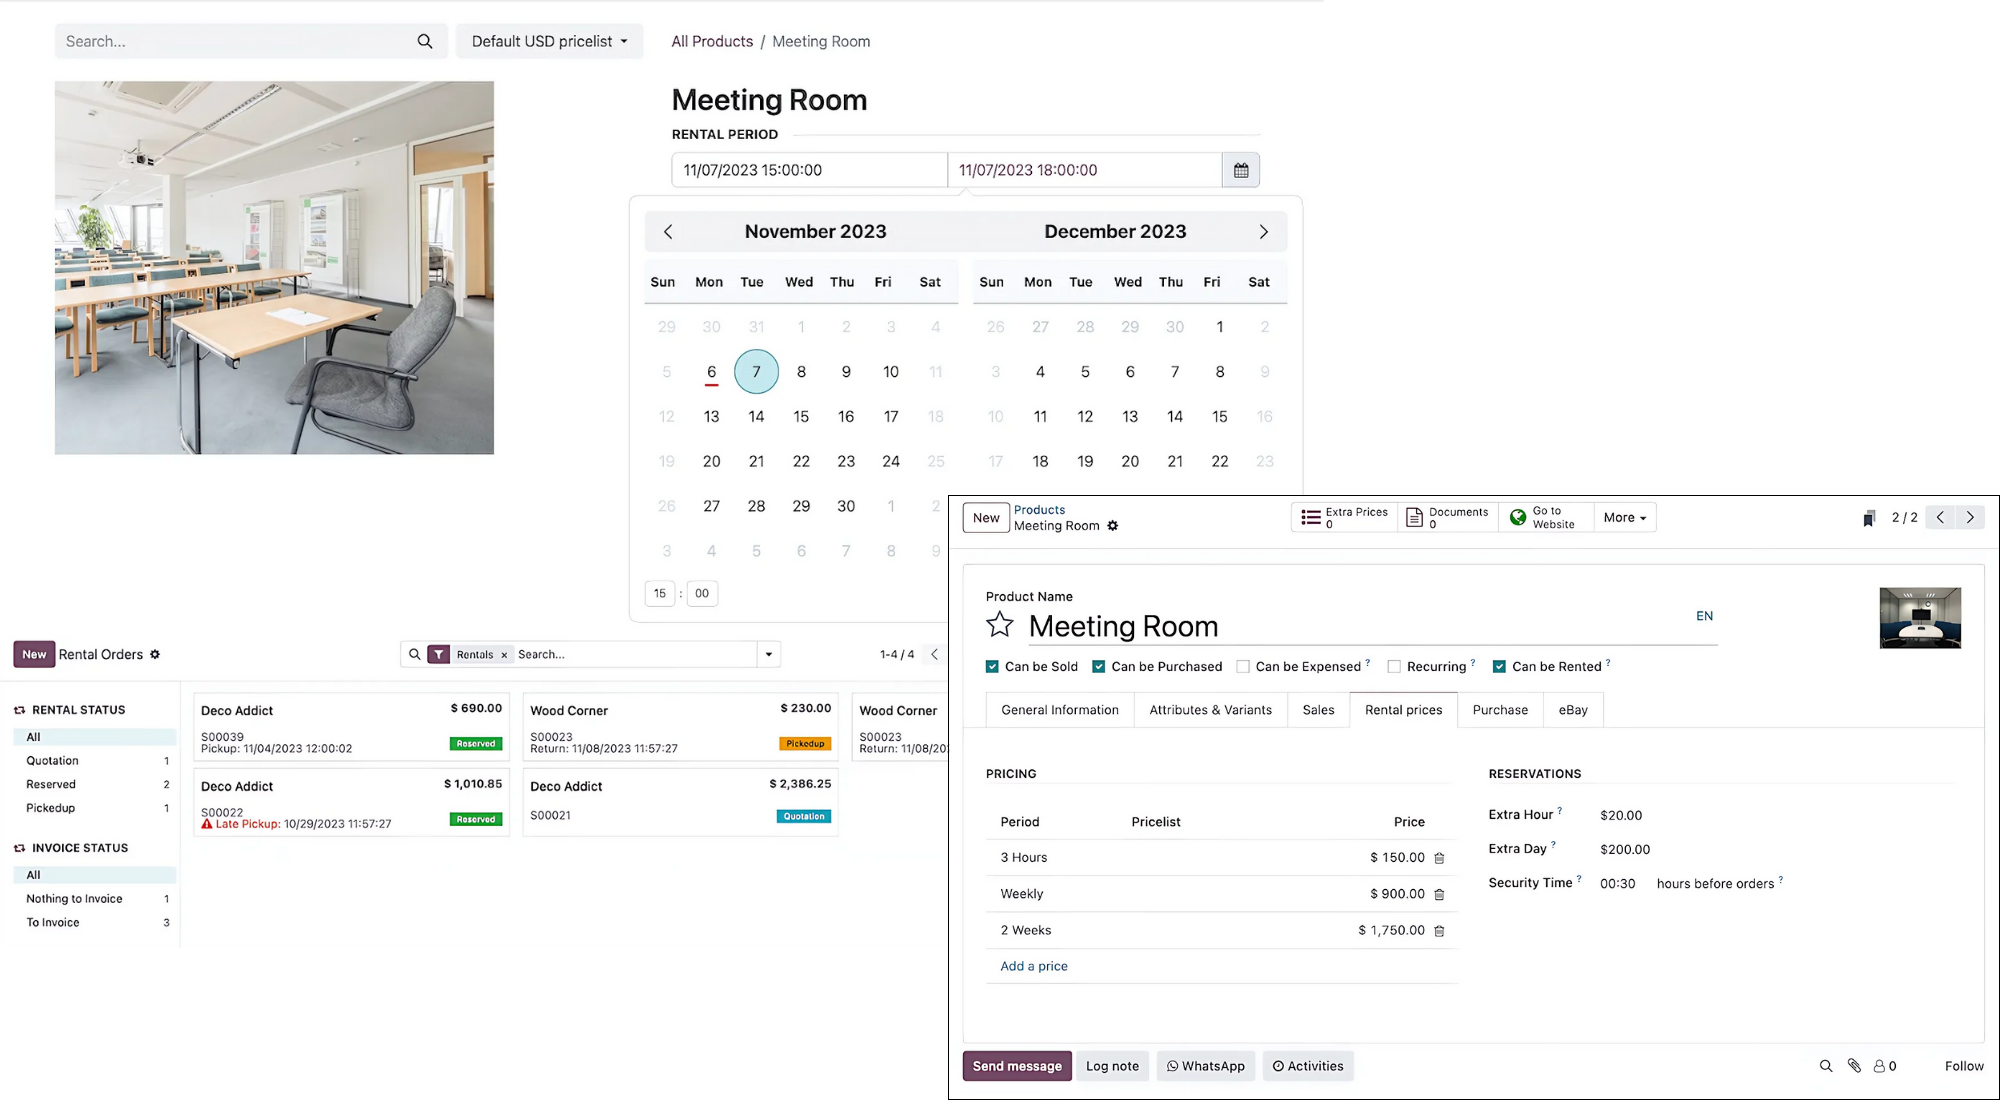Switch to the General Information tab
This screenshot has width=2000, height=1100.
tap(1059, 710)
